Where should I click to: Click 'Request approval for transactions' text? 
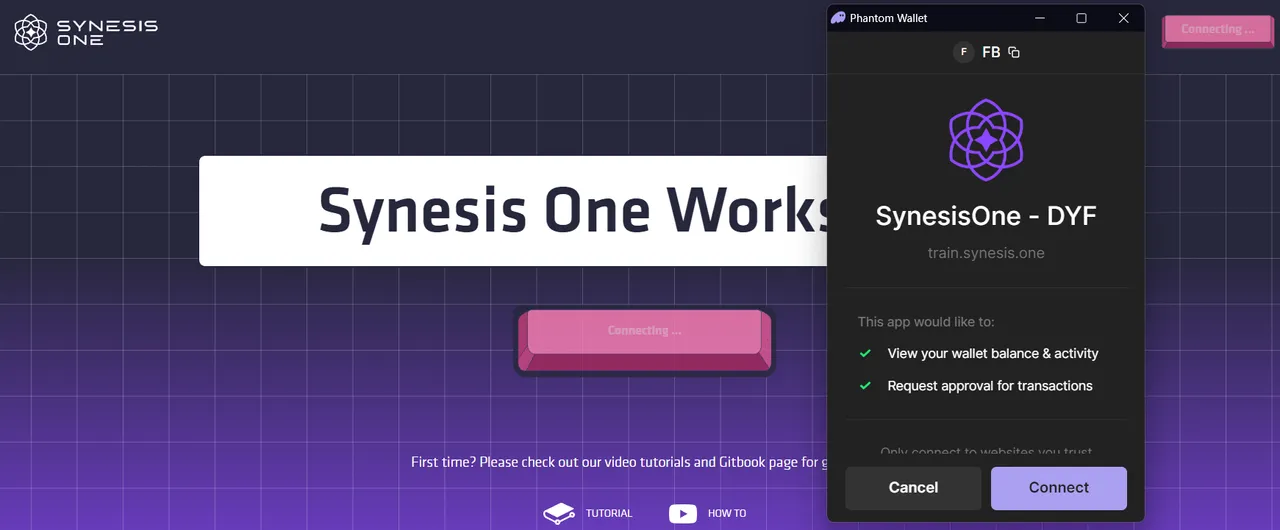990,385
